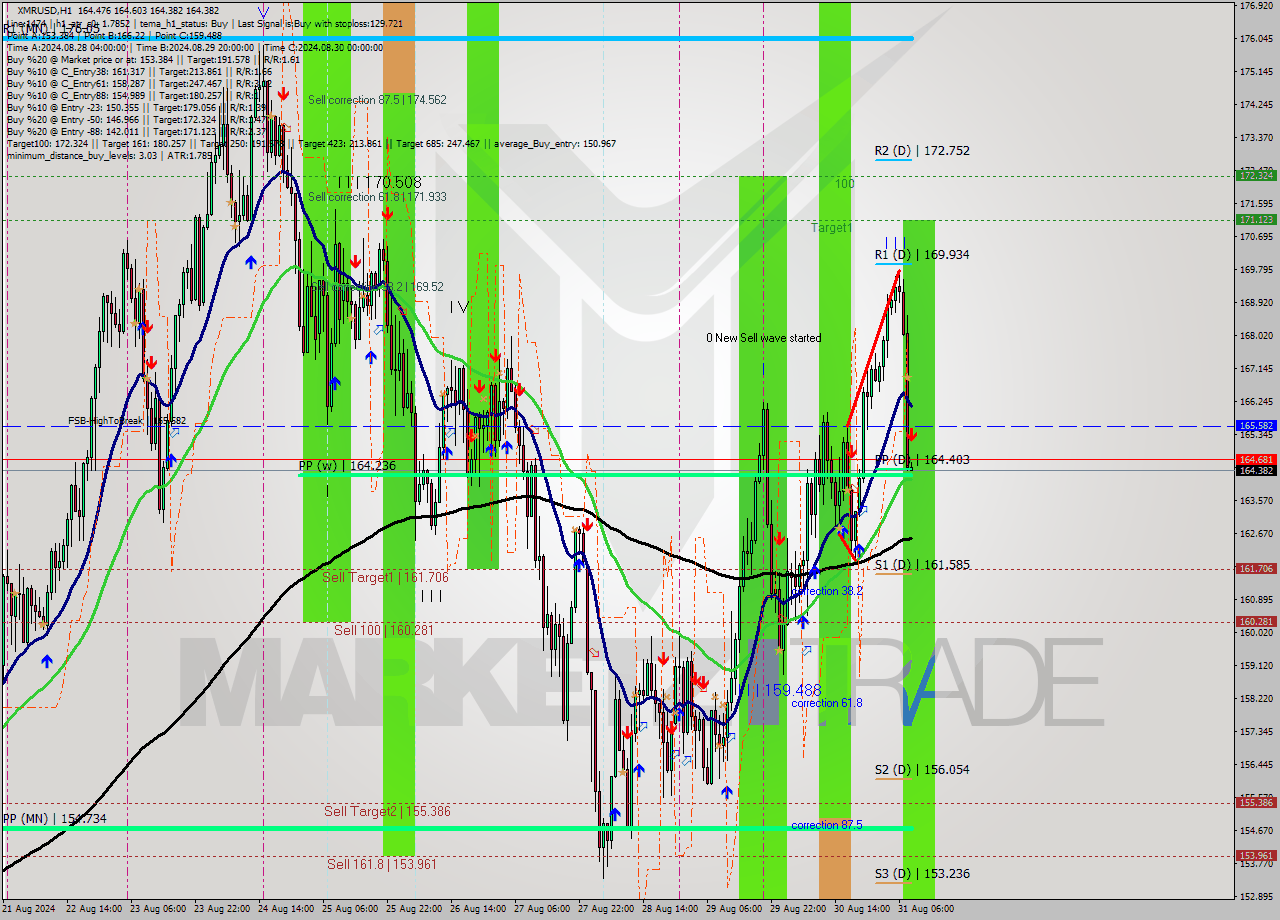The image size is (1280, 920).
Task: Select the R1 (D) | 169.934 pivot label
Action: [922, 255]
